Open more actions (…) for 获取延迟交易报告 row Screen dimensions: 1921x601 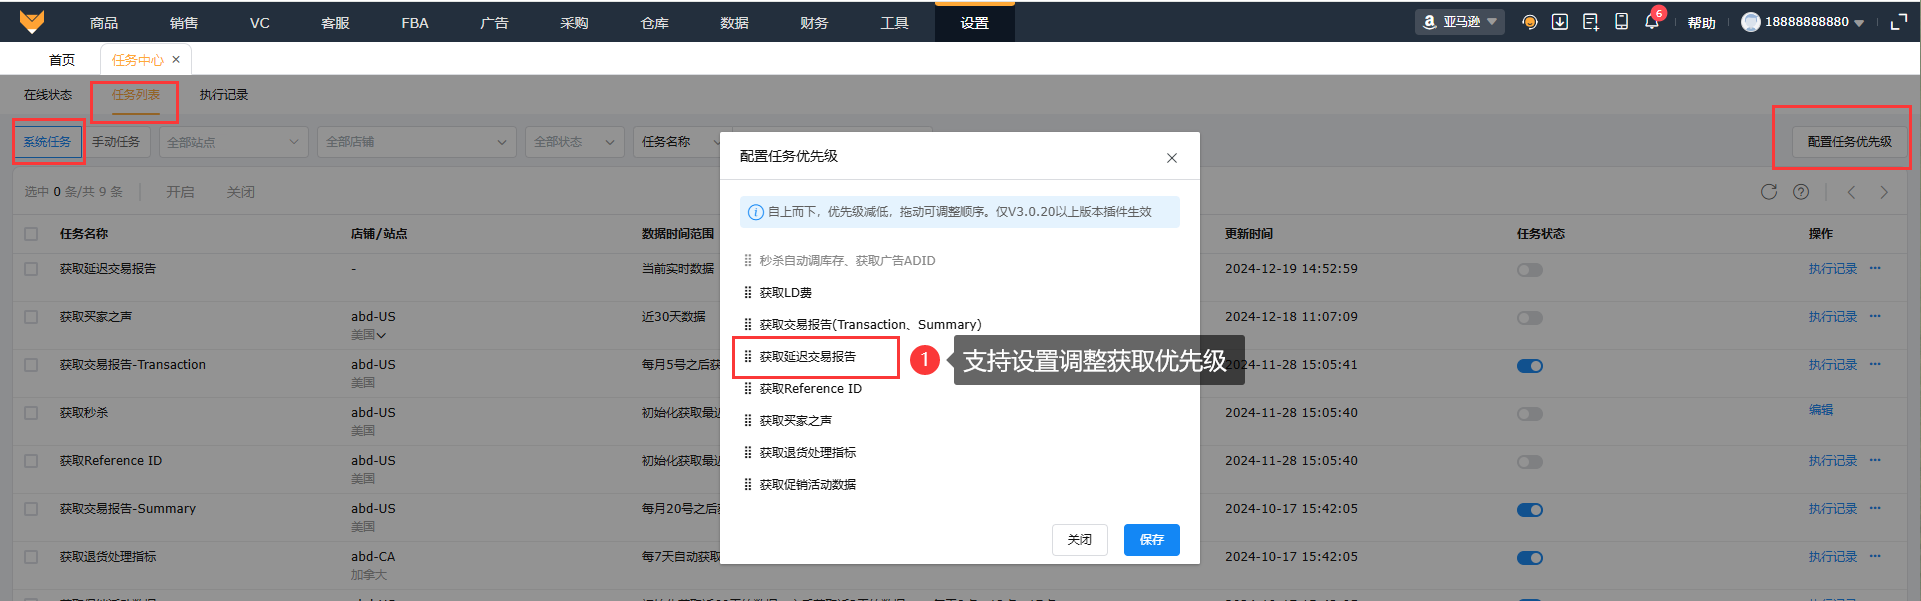1875,268
